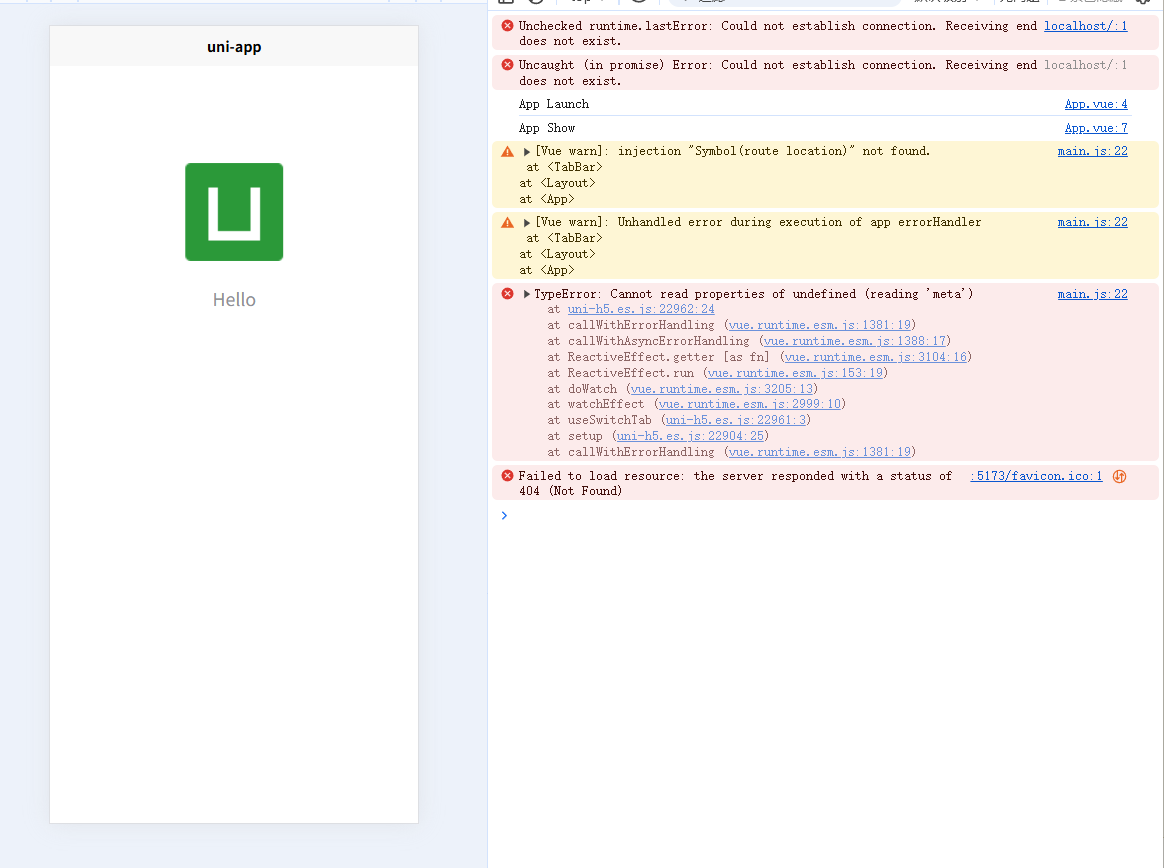Click the error icon beside TypeError message
The width and height of the screenshot is (1164, 868).
click(x=508, y=294)
